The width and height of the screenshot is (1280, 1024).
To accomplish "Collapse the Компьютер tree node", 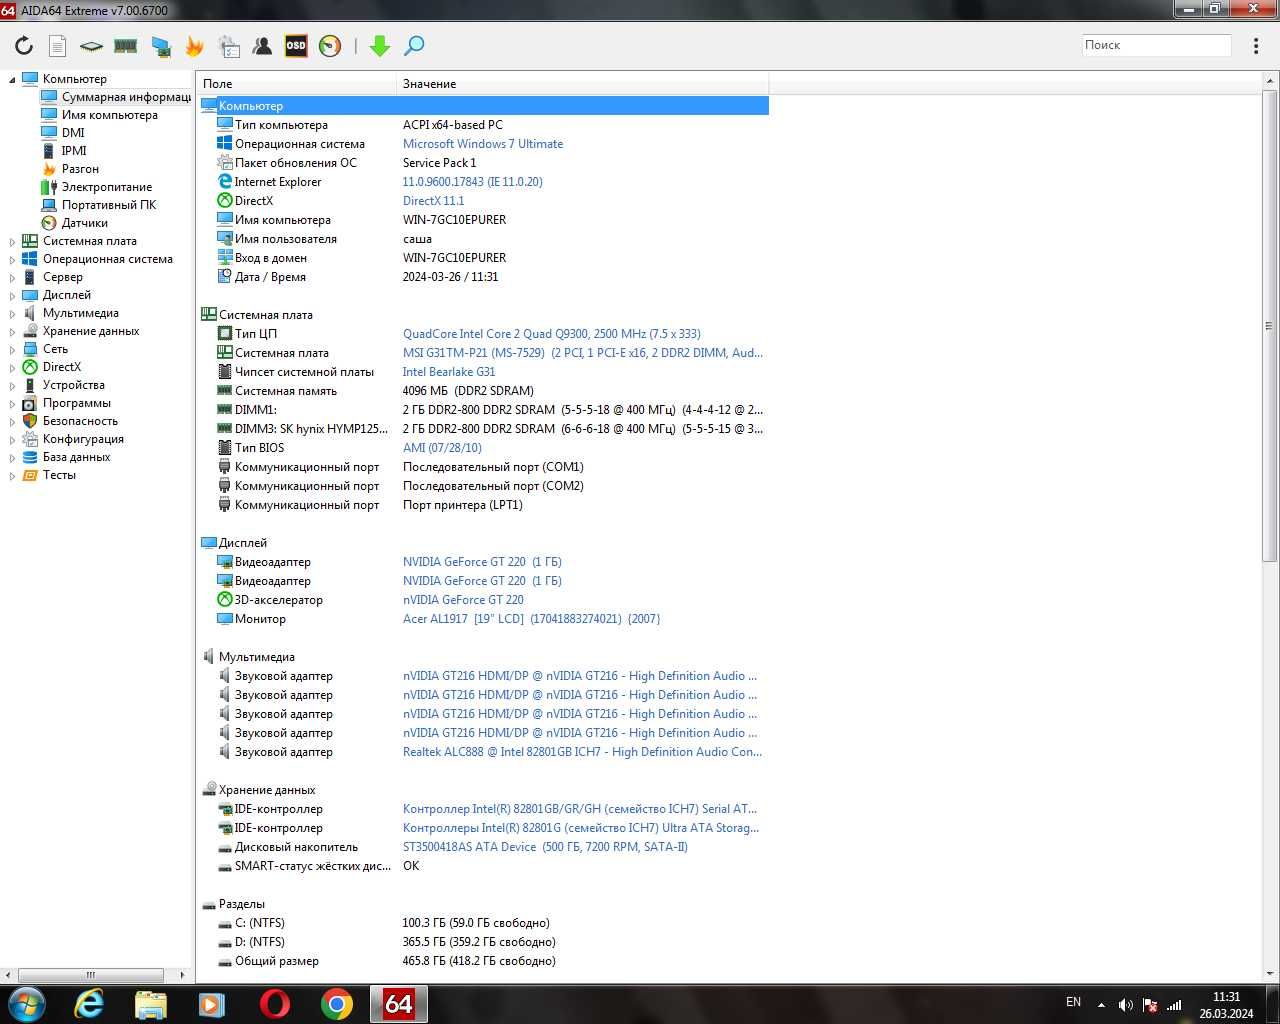I will 12,79.
